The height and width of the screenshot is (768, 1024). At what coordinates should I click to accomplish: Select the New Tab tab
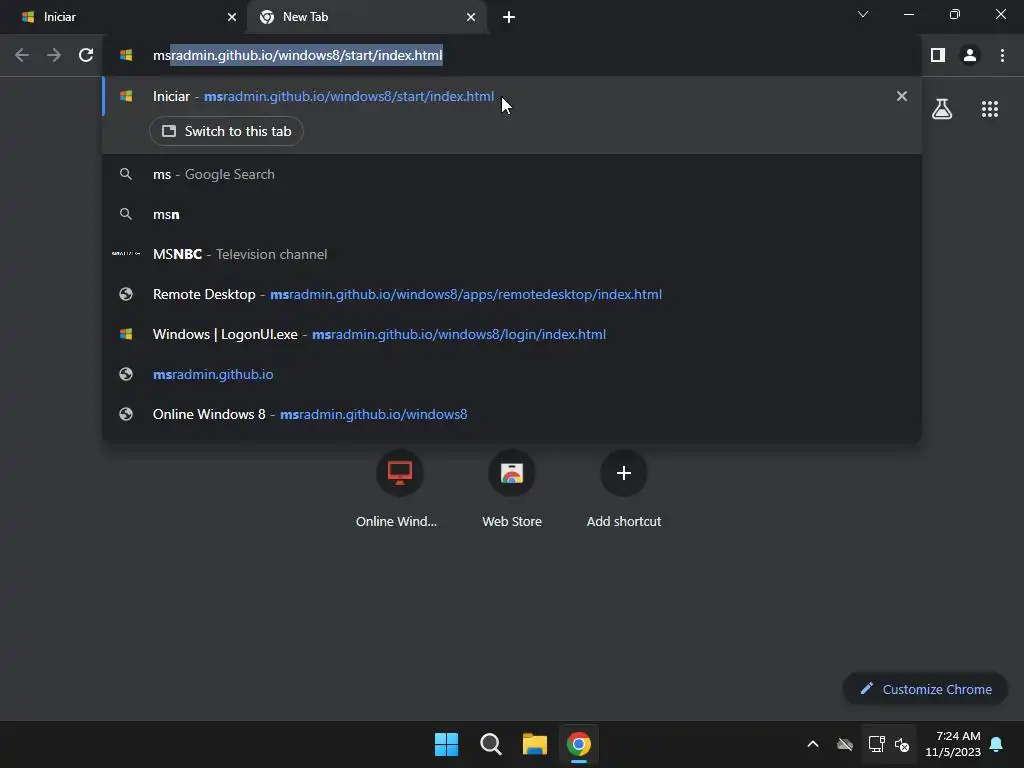point(366,17)
